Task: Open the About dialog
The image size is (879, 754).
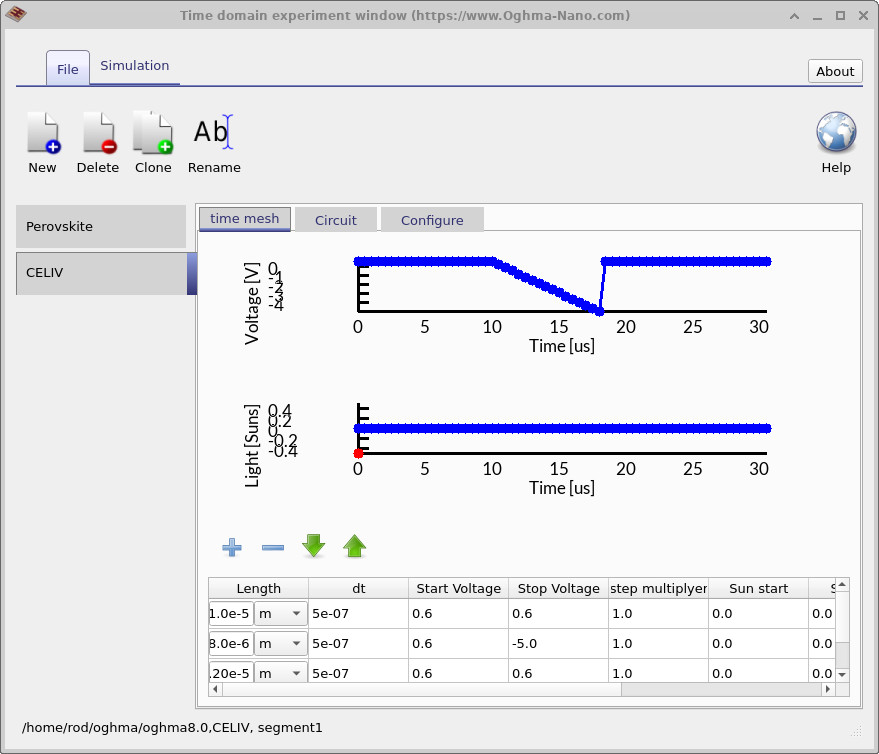Action: pos(834,71)
